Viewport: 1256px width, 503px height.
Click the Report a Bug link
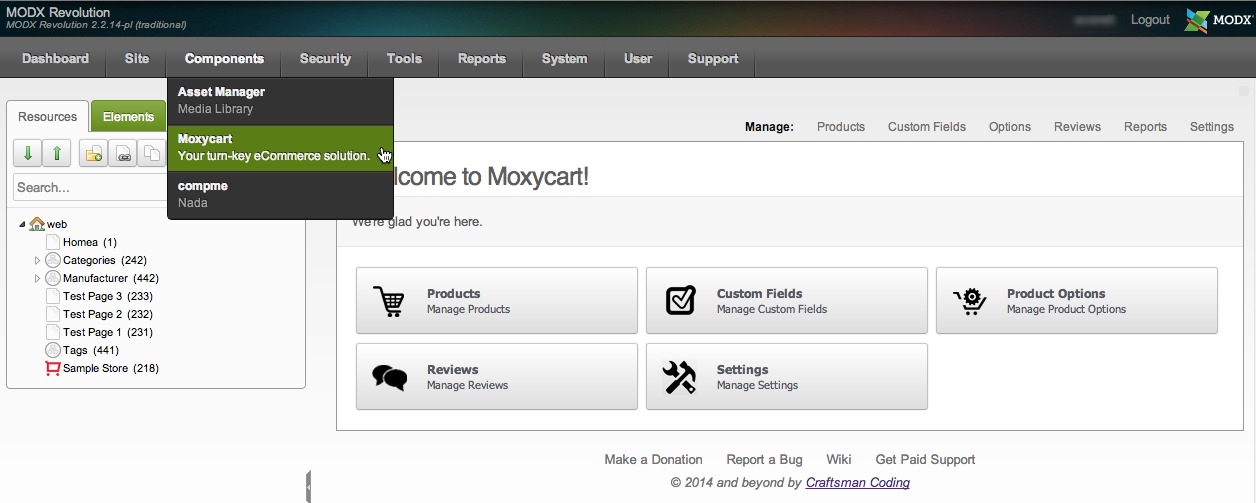click(764, 460)
